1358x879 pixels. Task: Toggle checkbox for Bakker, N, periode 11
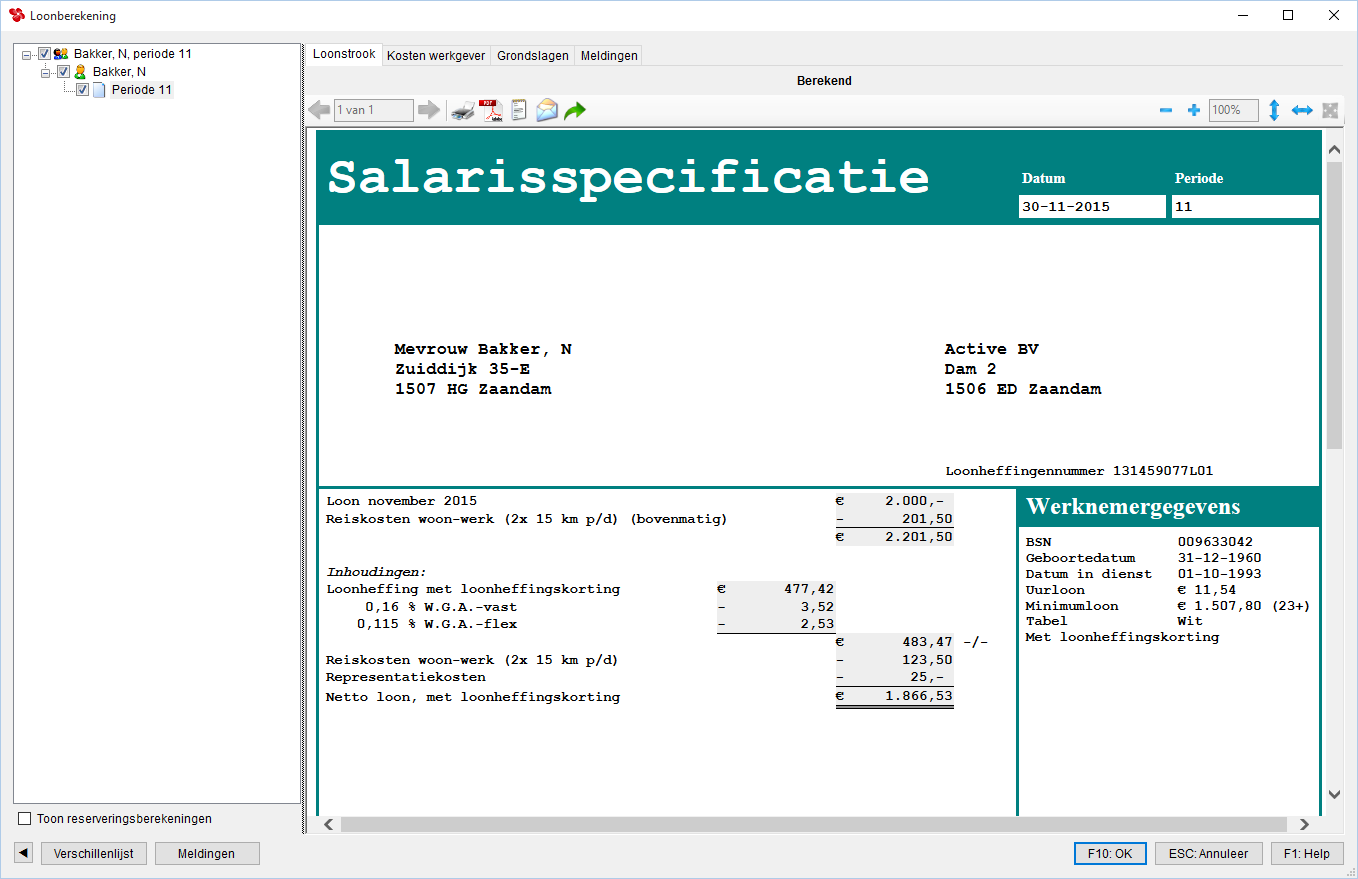(x=44, y=54)
